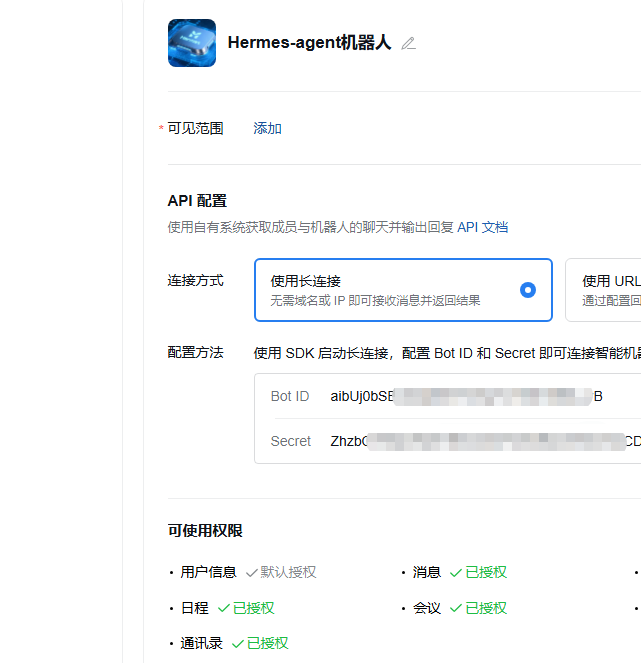The image size is (641, 663).
Task: Click the 已授权 status next to 通讯录
Action: (268, 643)
